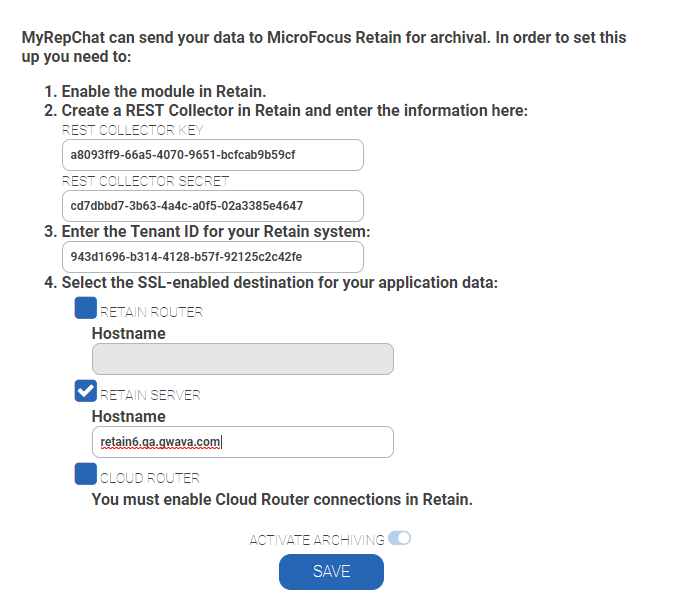Click the REST COLLECTOR KEY label
Screen dimensions: 677x598
point(134,131)
